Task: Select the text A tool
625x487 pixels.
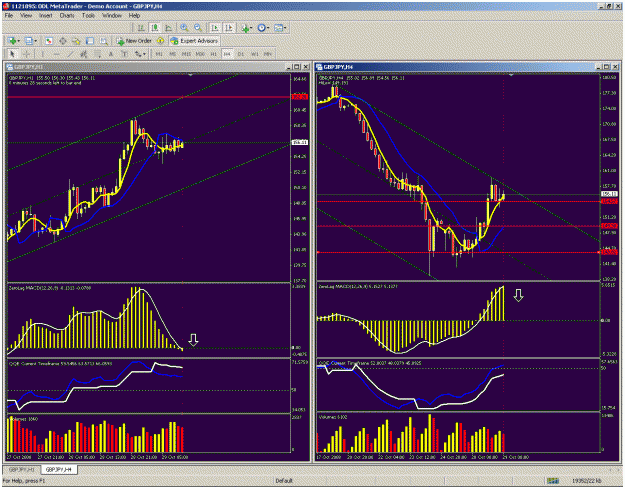Action: [x=111, y=54]
